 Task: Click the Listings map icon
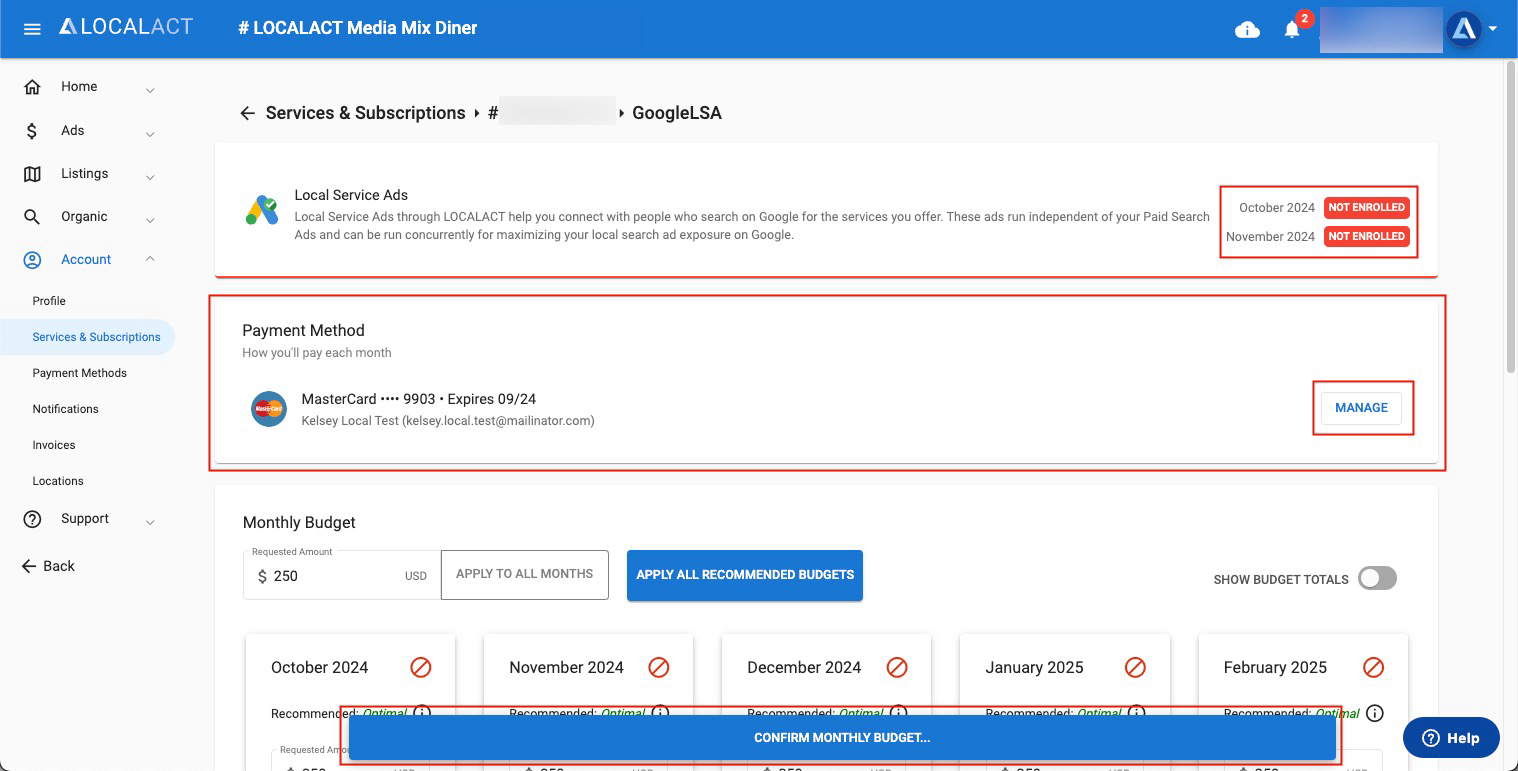[32, 174]
